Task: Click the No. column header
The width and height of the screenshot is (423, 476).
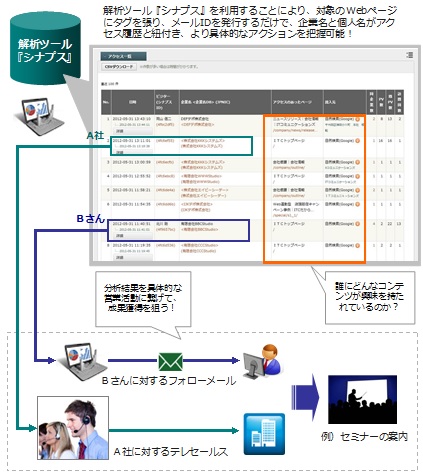Action: coord(106,102)
